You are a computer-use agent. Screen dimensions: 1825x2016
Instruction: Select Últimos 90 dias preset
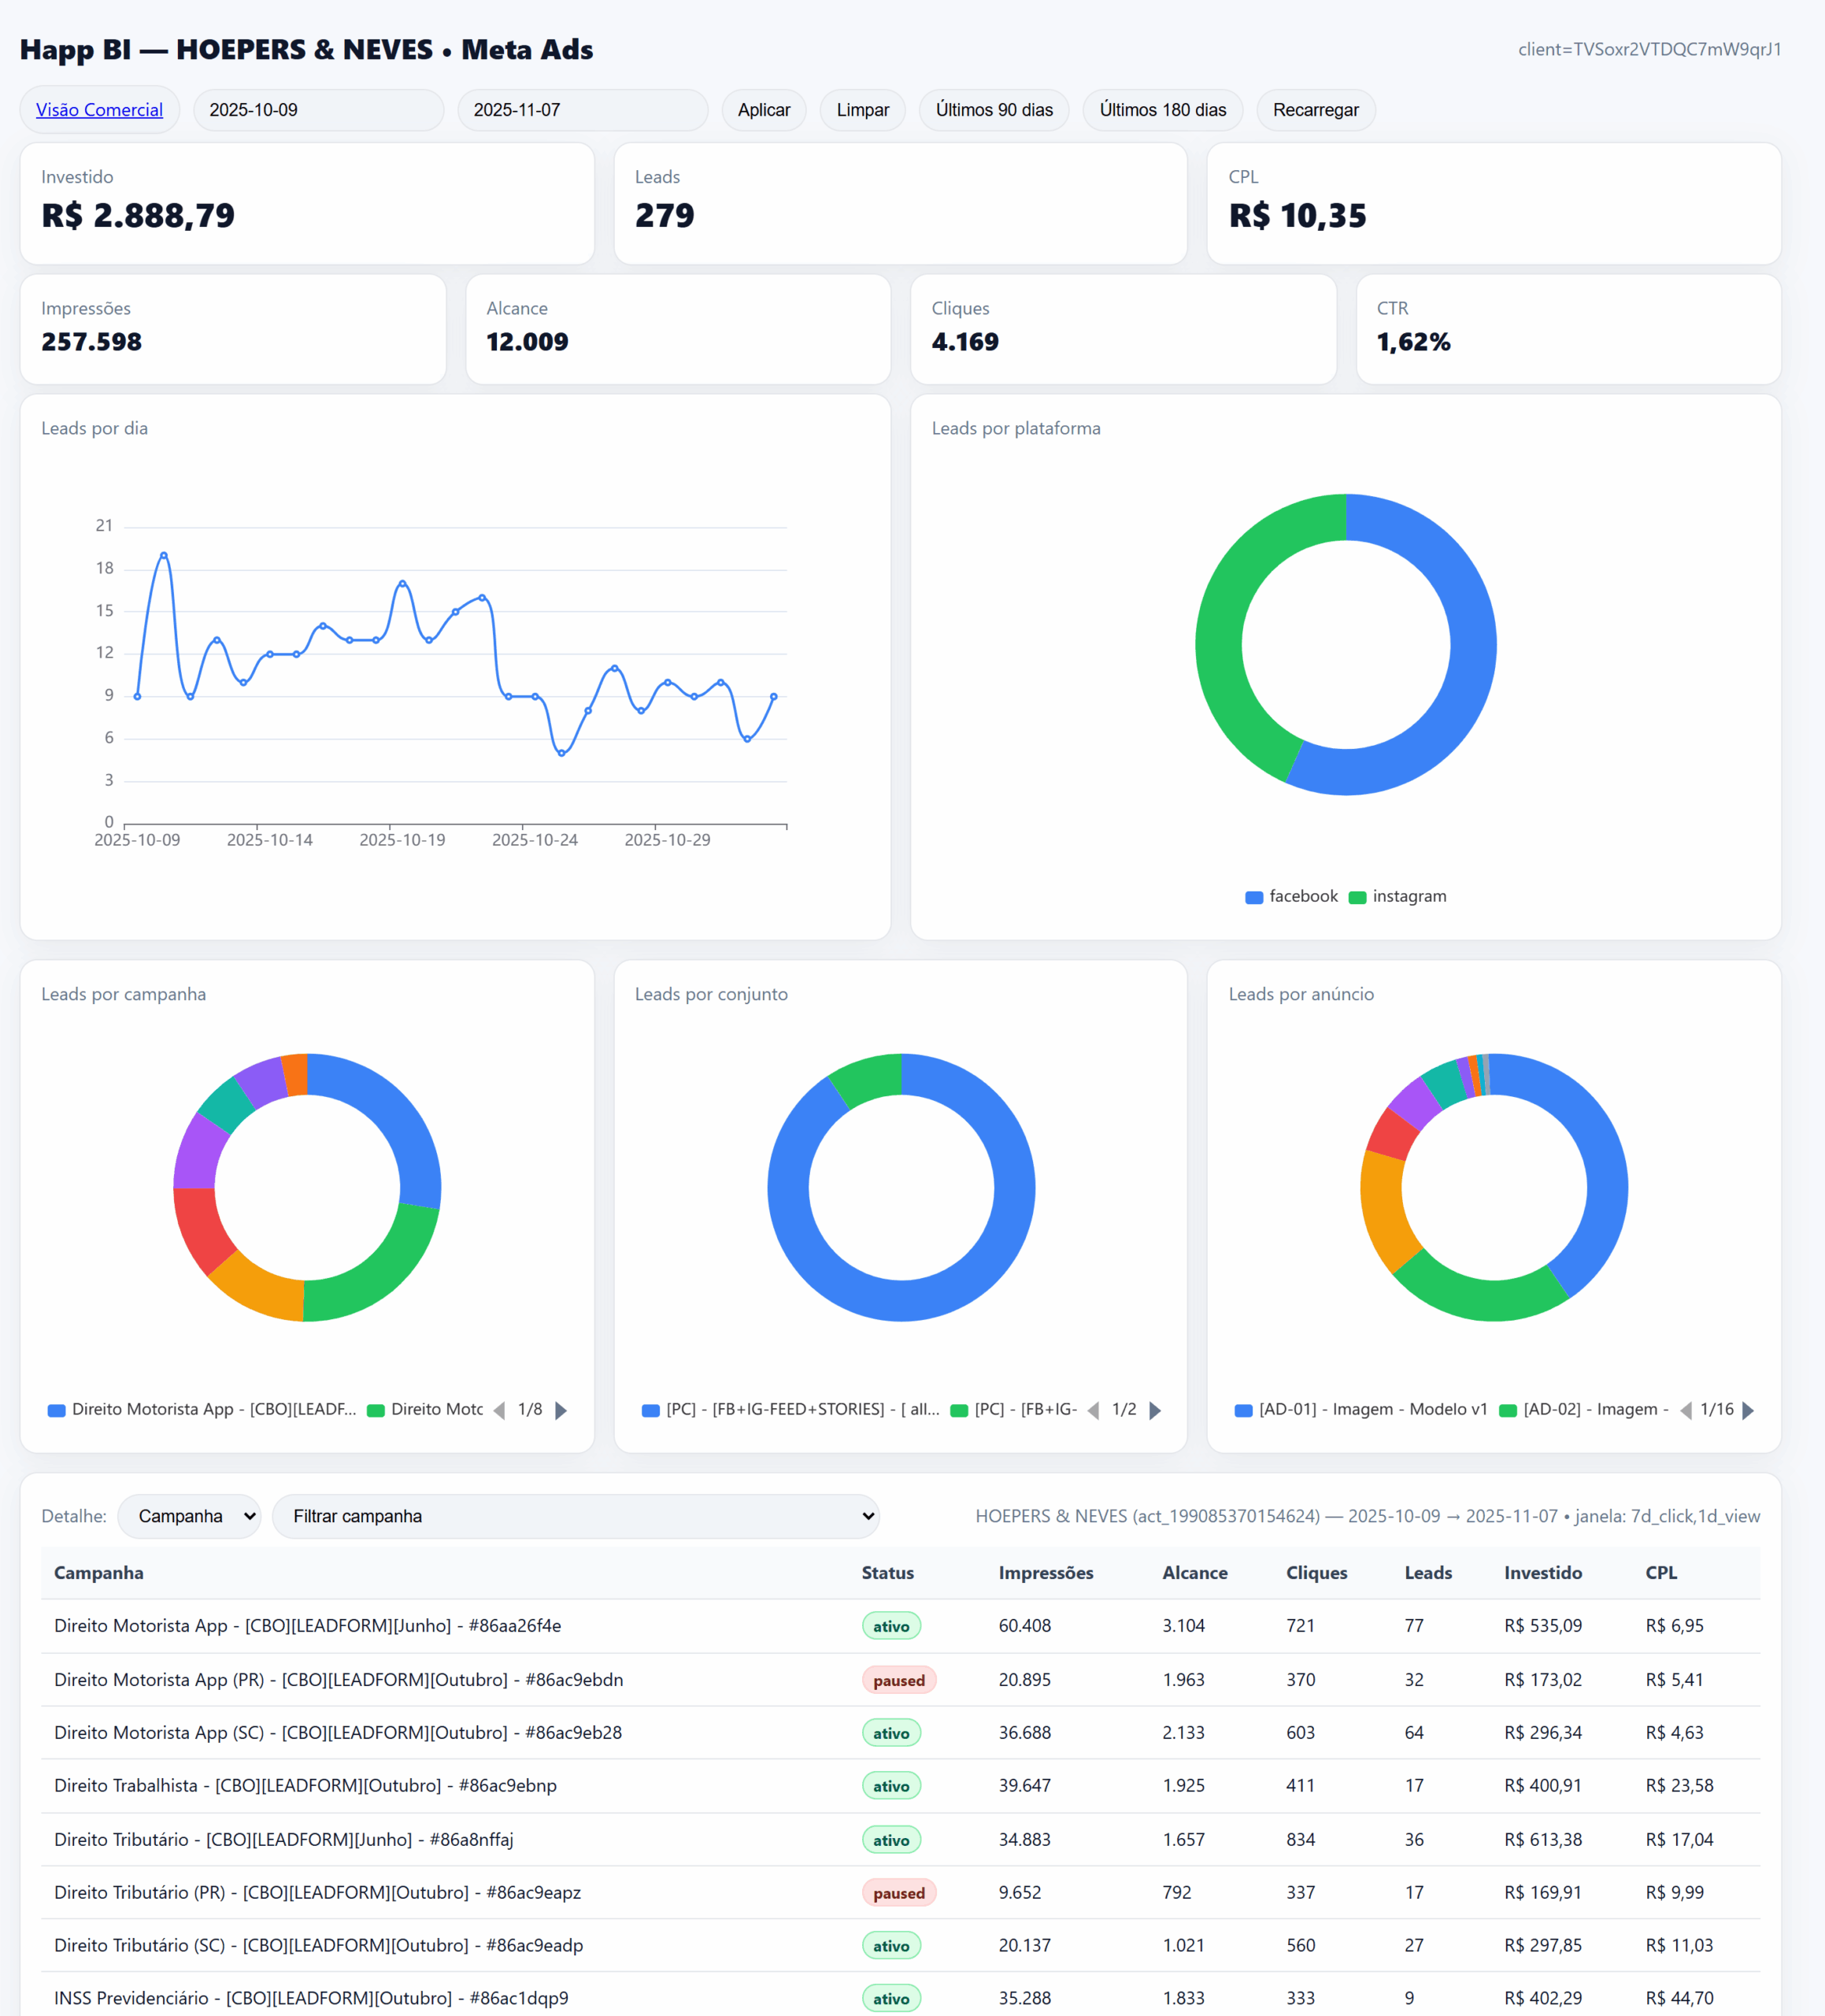tap(993, 110)
